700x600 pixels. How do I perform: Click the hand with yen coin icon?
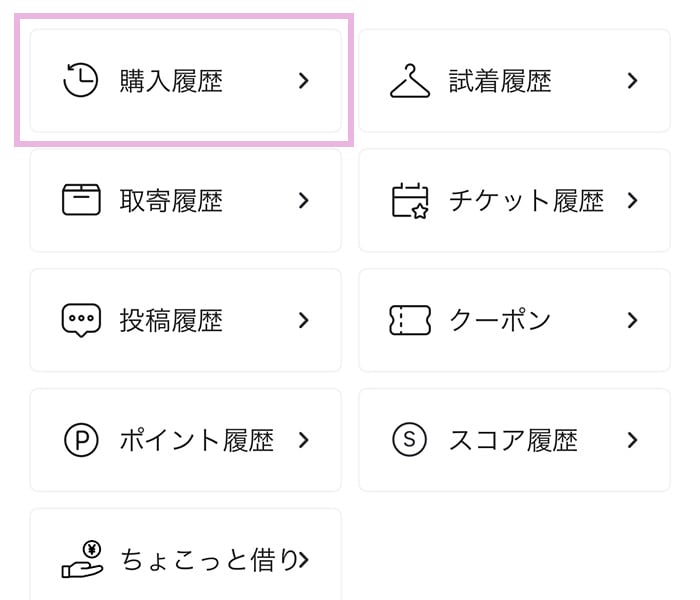coord(81,559)
